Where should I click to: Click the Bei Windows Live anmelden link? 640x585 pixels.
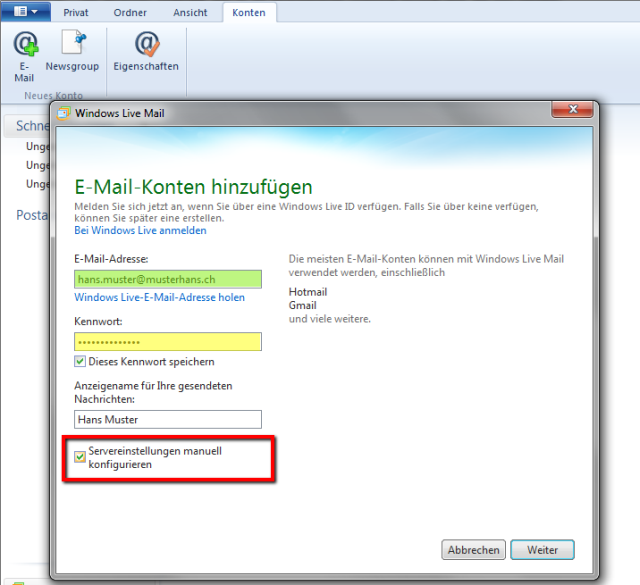tap(140, 230)
